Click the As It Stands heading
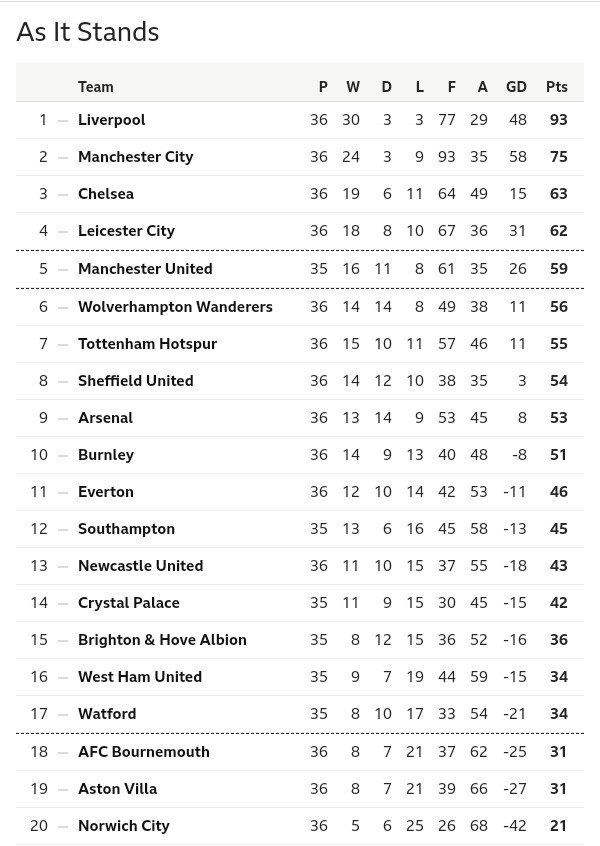This screenshot has height=846, width=600. coord(88,32)
